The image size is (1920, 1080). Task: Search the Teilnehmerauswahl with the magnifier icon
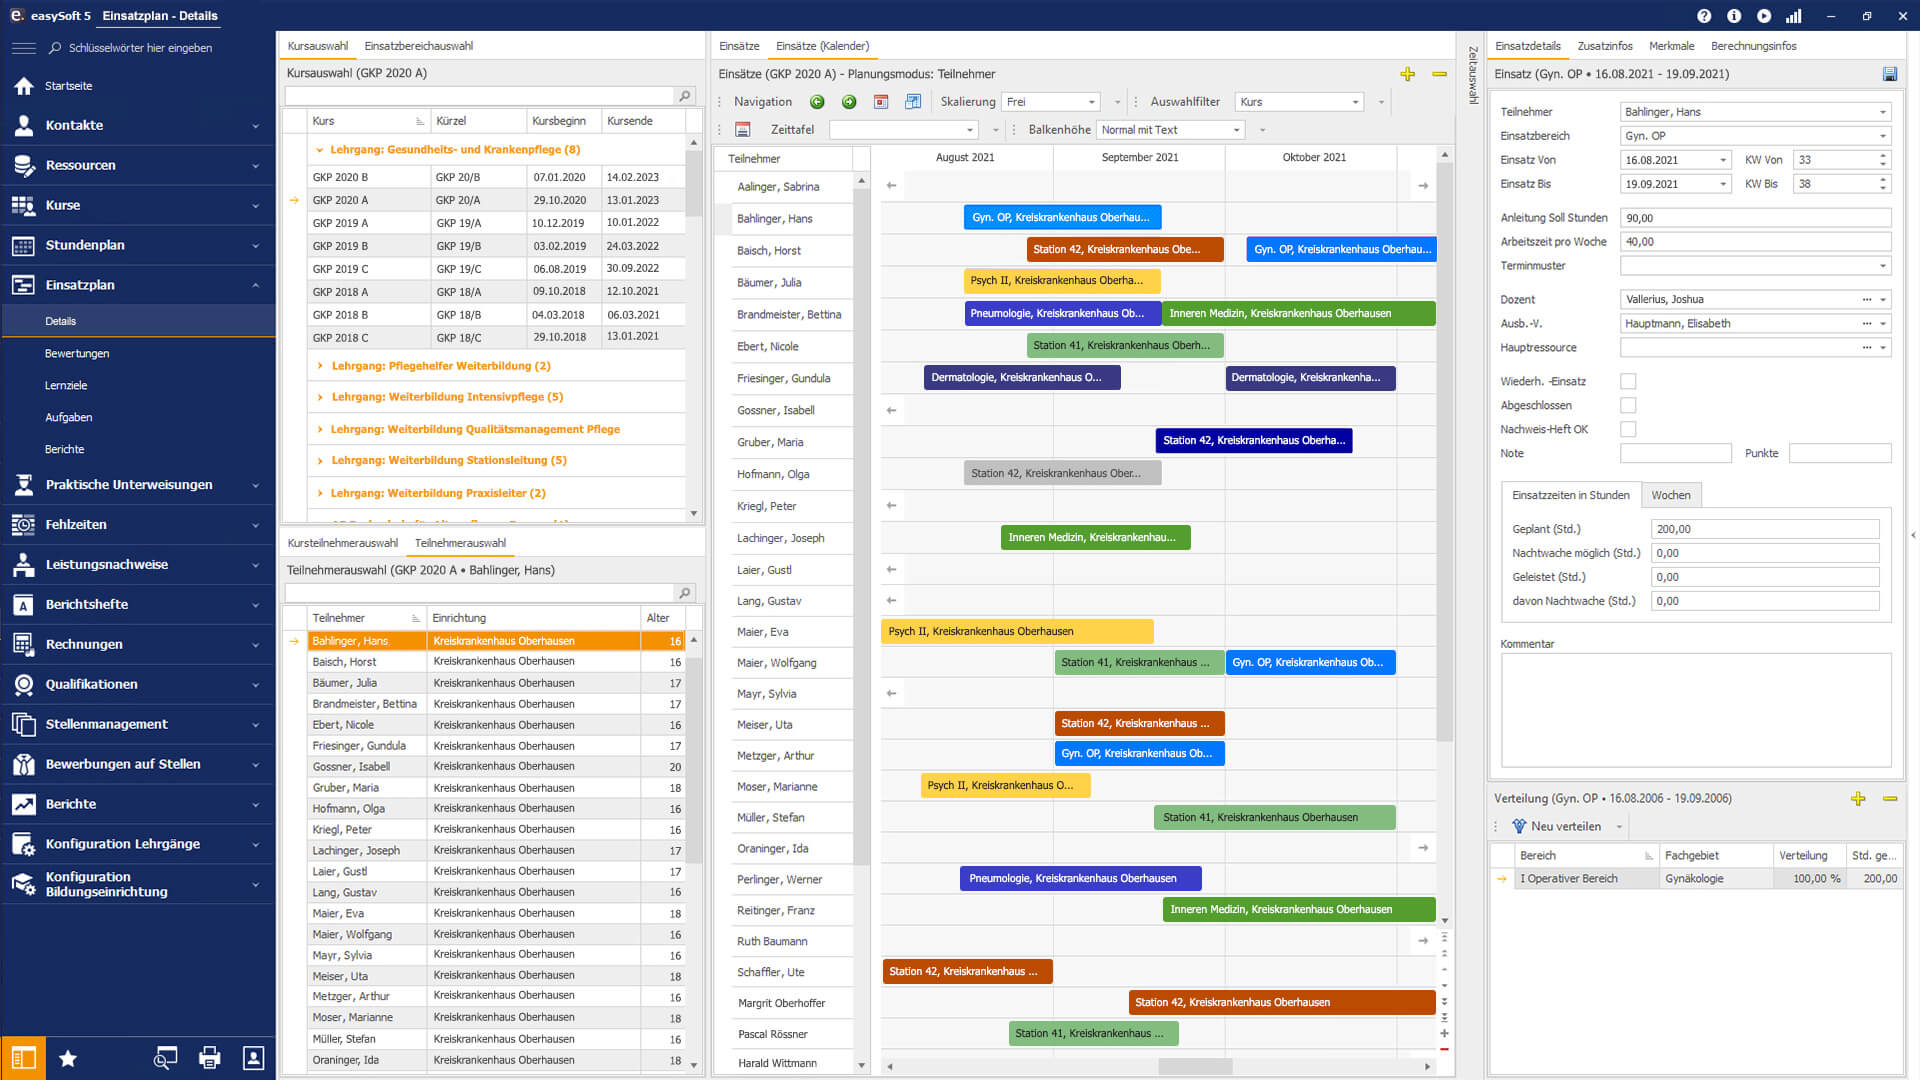point(685,593)
